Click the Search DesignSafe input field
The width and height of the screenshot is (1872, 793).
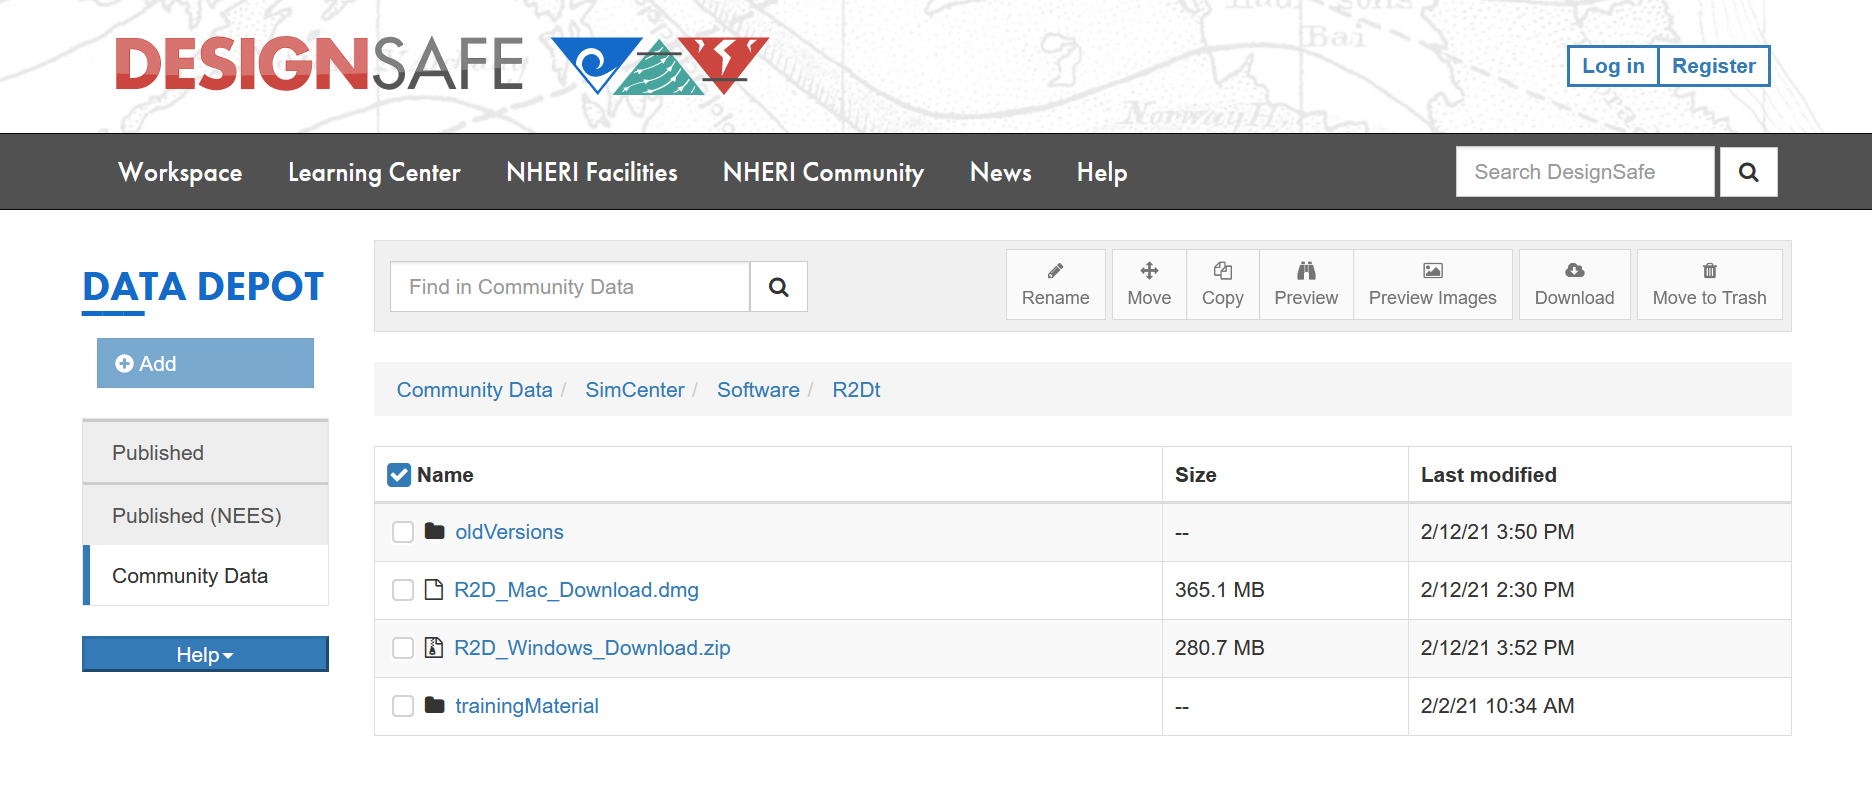(1585, 172)
